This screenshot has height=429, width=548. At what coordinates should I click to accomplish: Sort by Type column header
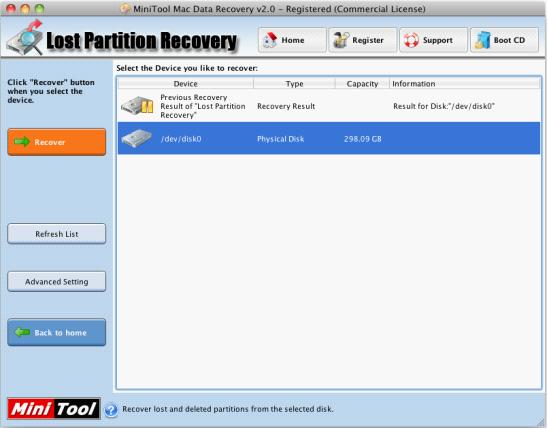pos(294,84)
